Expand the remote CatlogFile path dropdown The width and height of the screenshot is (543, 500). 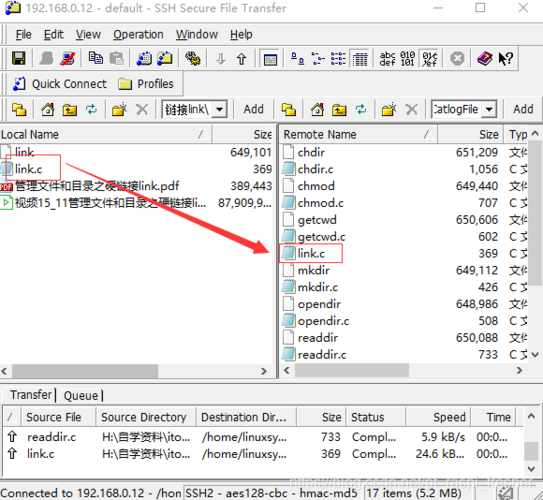click(489, 109)
